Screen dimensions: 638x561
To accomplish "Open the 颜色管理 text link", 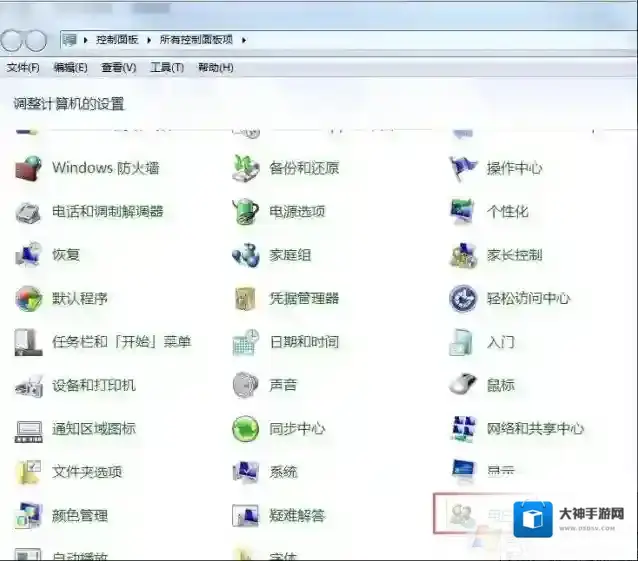I will 80,516.
